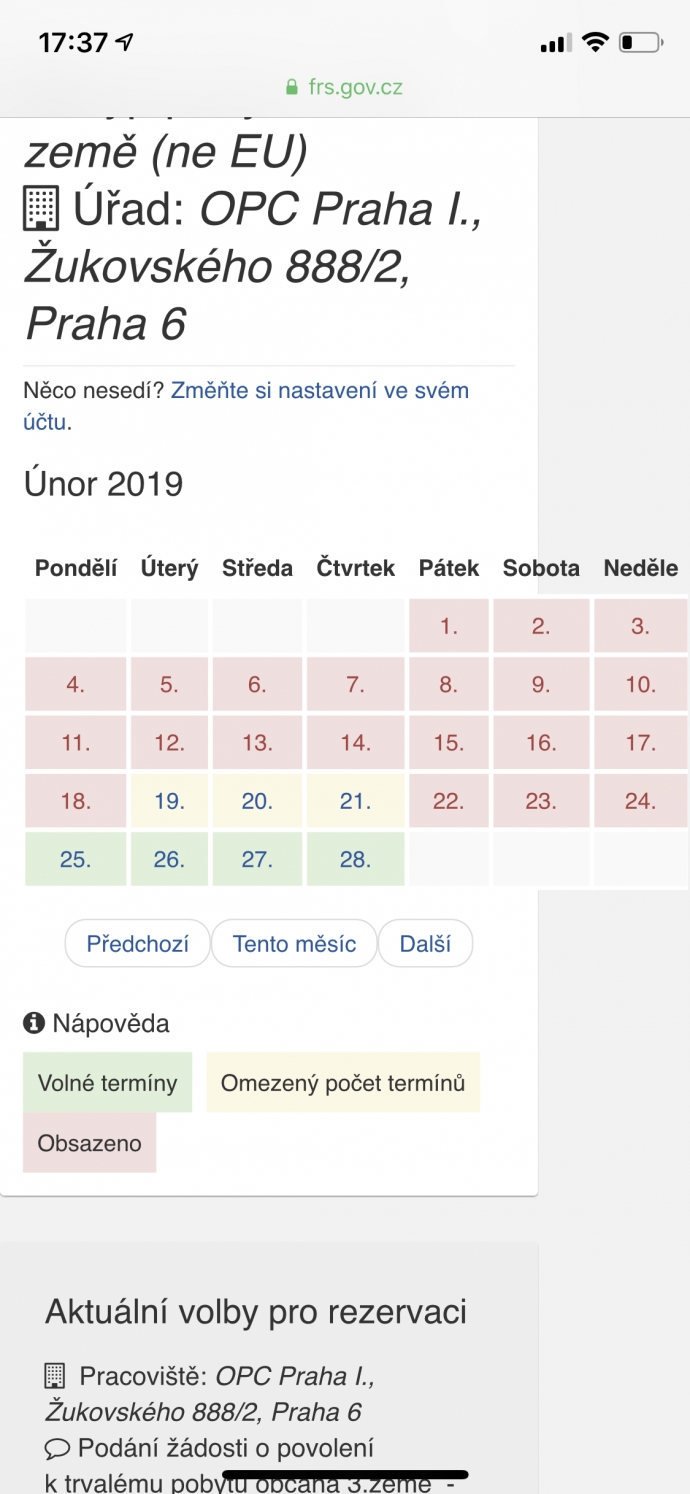Click the Tento měsíc button
690x1494 pixels.
click(x=294, y=944)
